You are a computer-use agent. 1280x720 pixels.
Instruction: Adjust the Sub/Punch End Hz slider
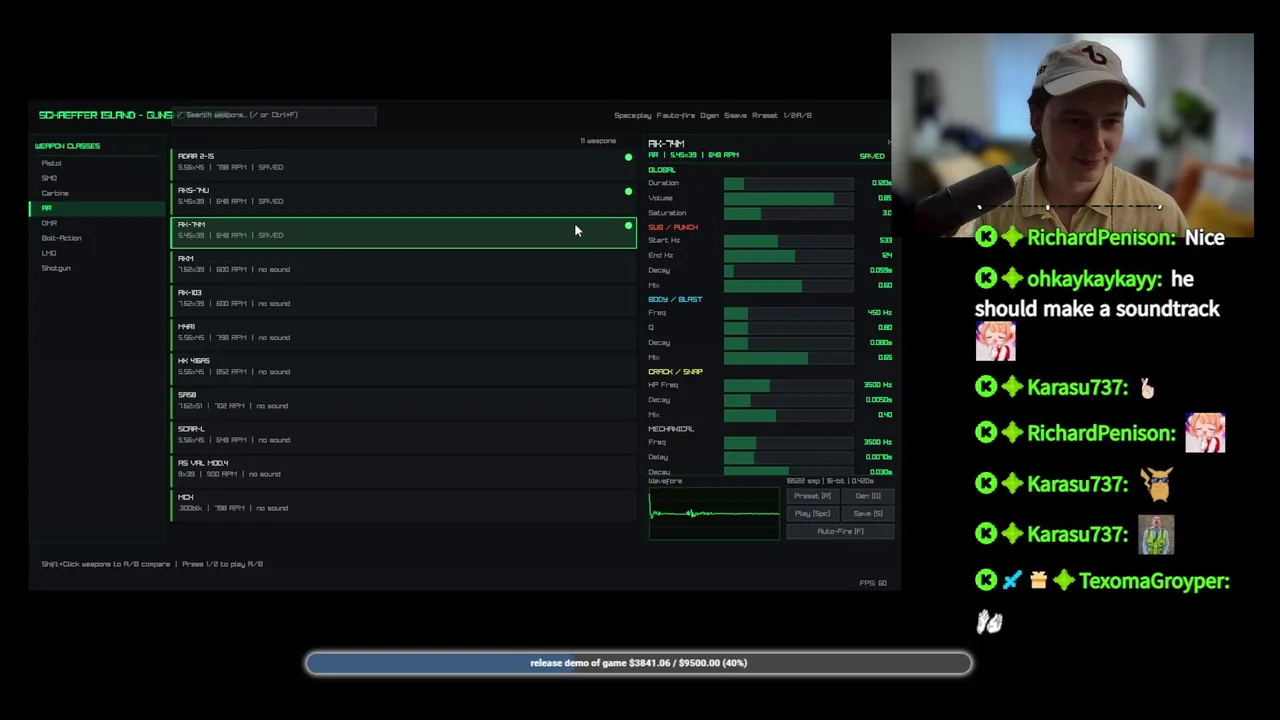[788, 256]
